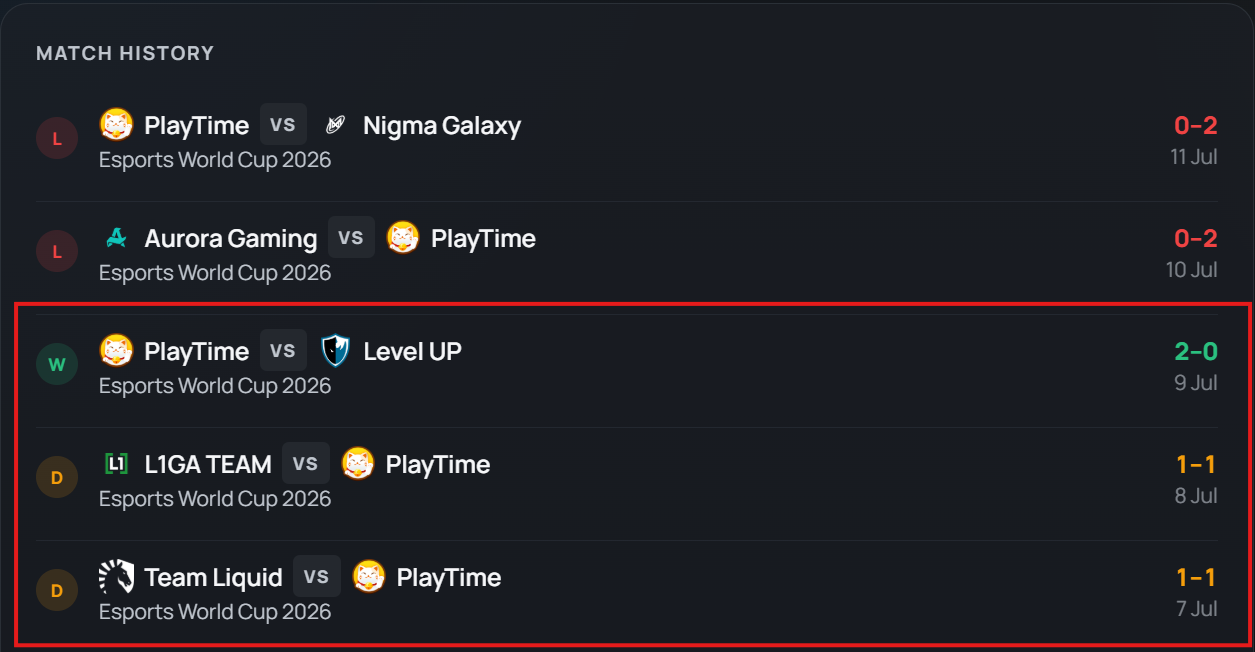
Task: Click the Level UP shield logo
Action: [x=335, y=351]
